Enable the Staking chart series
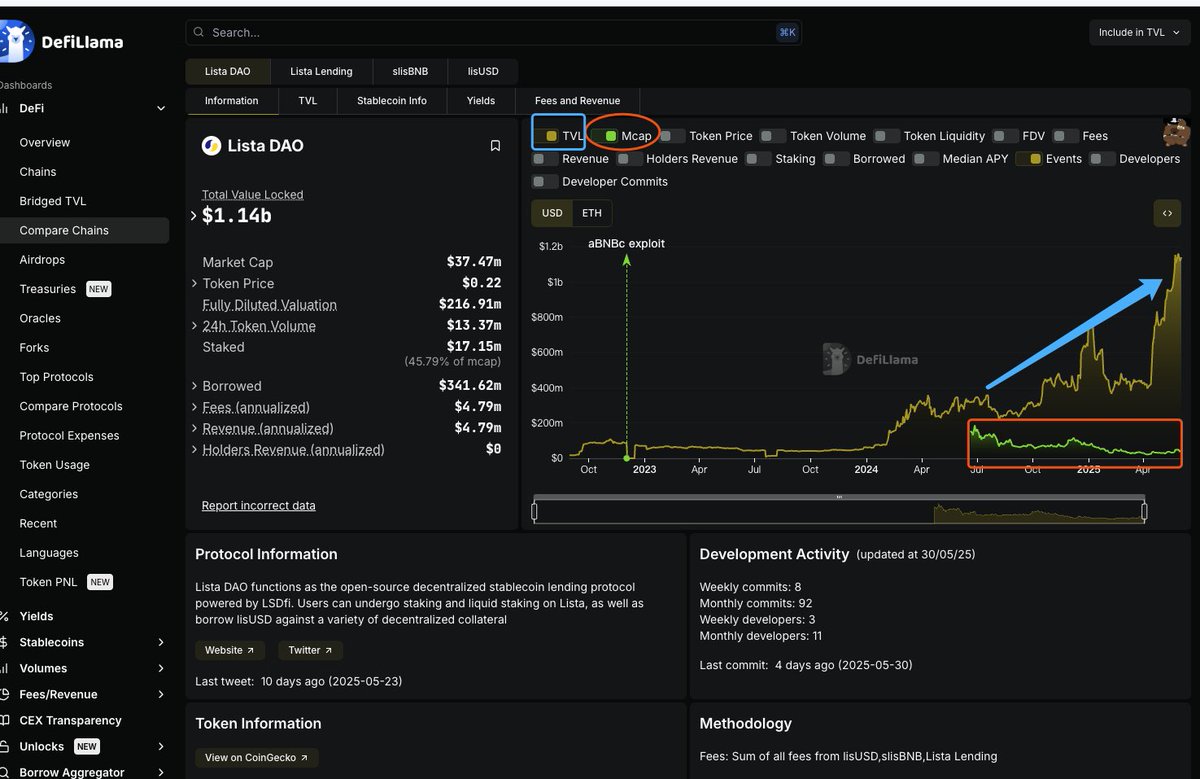Image resolution: width=1200 pixels, height=779 pixels. (759, 159)
